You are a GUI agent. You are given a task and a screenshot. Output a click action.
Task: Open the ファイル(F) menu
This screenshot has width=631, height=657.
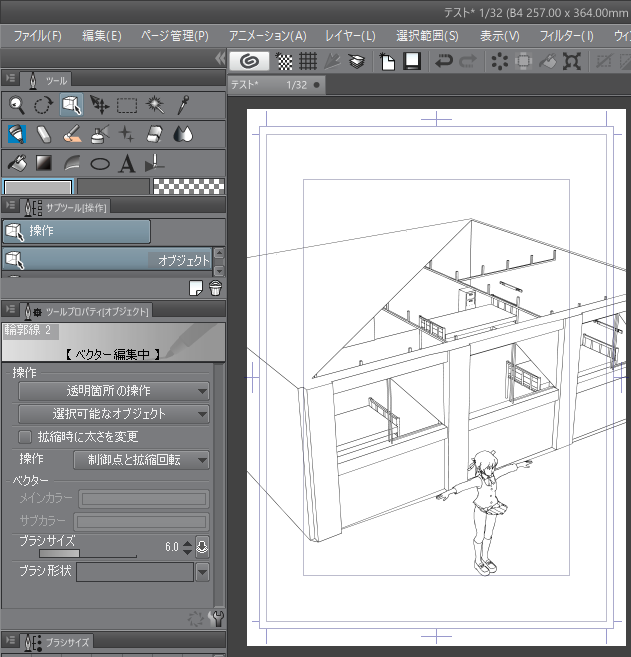pyautogui.click(x=37, y=36)
